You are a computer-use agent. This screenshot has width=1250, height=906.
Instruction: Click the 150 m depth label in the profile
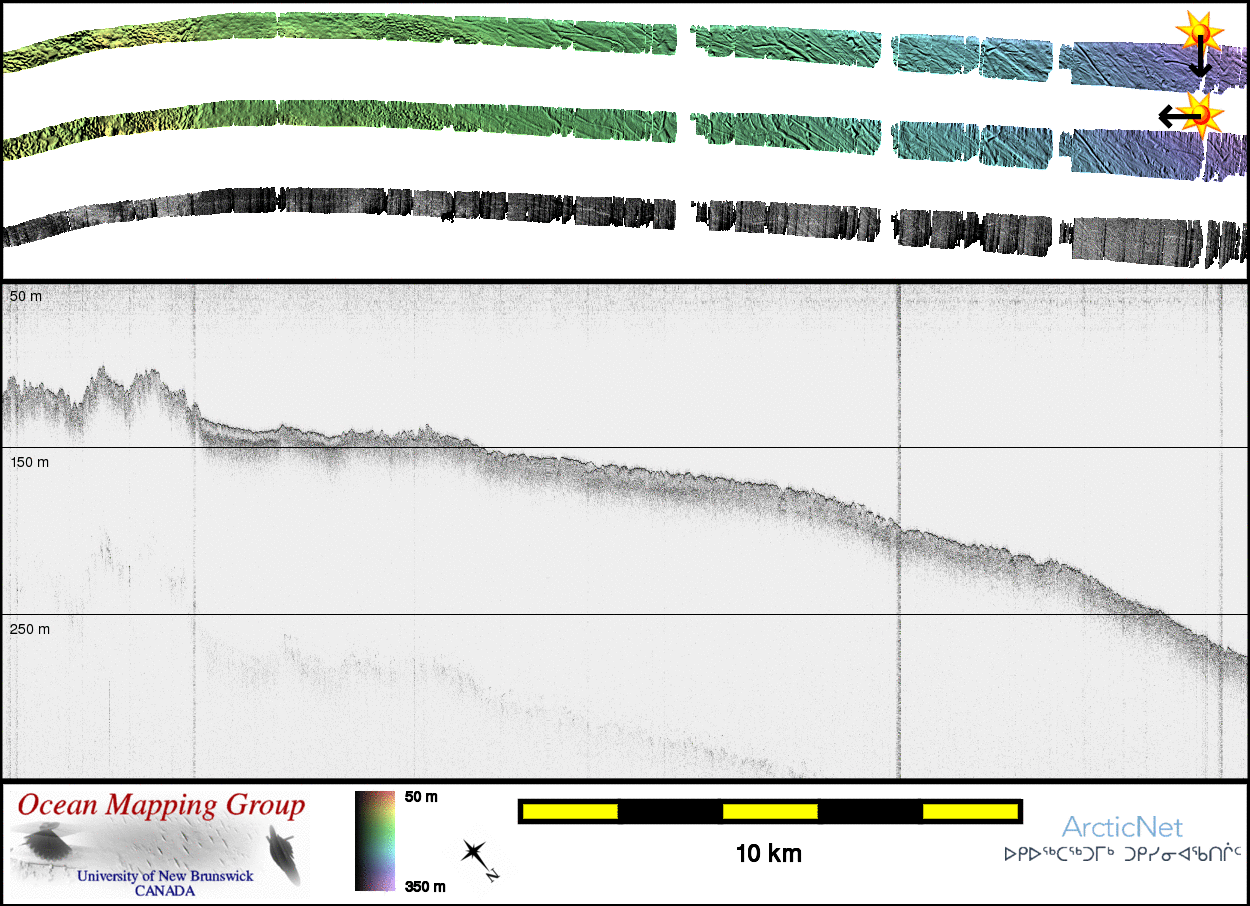[x=30, y=462]
